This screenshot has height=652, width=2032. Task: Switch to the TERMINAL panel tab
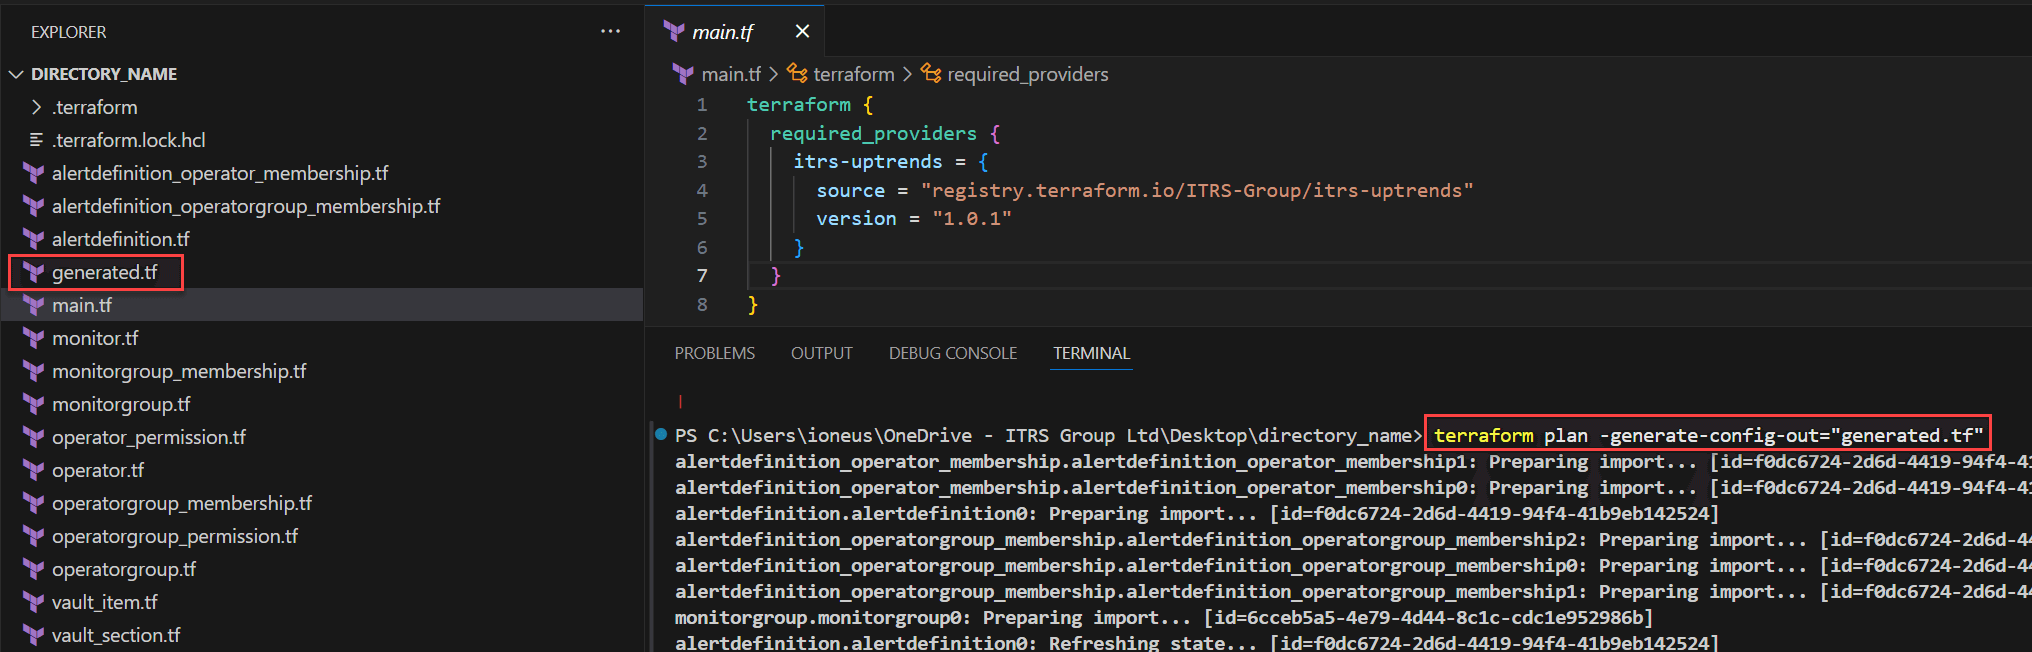(1091, 353)
